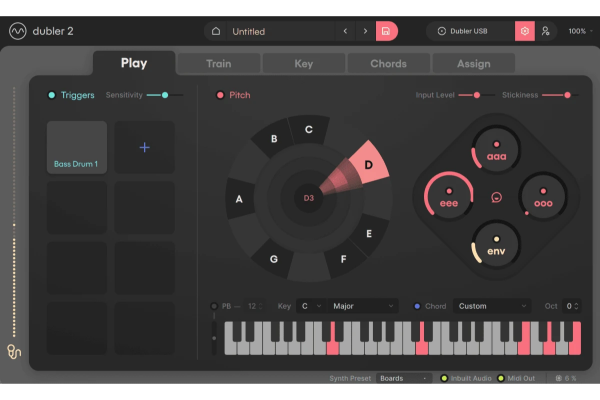This screenshot has width=600, height=400.
Task: Adjust the Stickiness slider
Action: 567,95
